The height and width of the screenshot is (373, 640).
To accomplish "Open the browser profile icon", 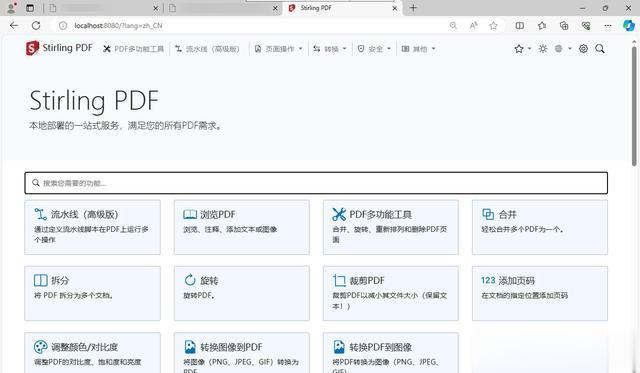I will 12,8.
